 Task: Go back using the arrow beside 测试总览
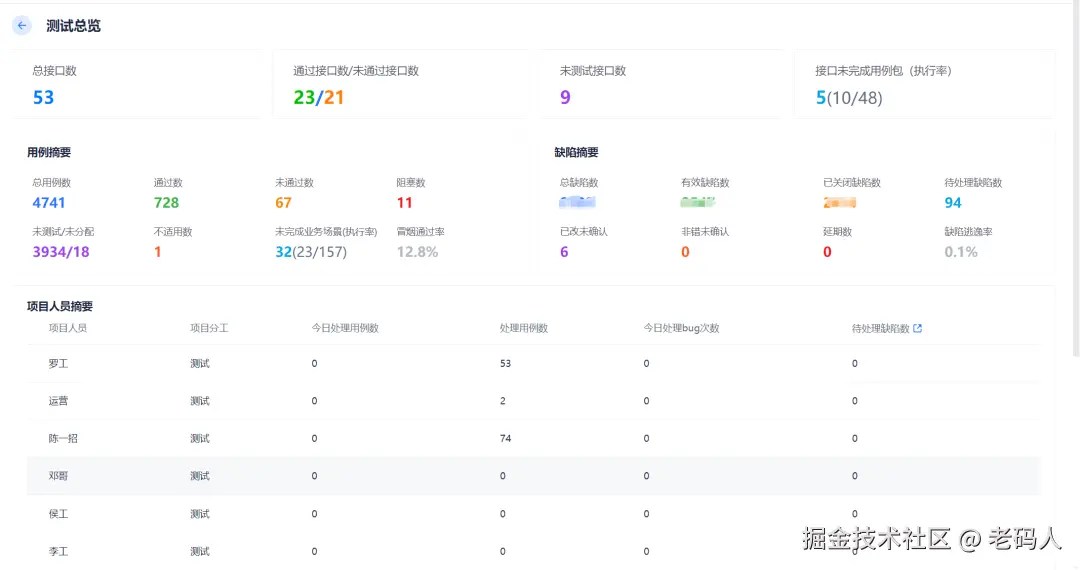click(x=22, y=25)
